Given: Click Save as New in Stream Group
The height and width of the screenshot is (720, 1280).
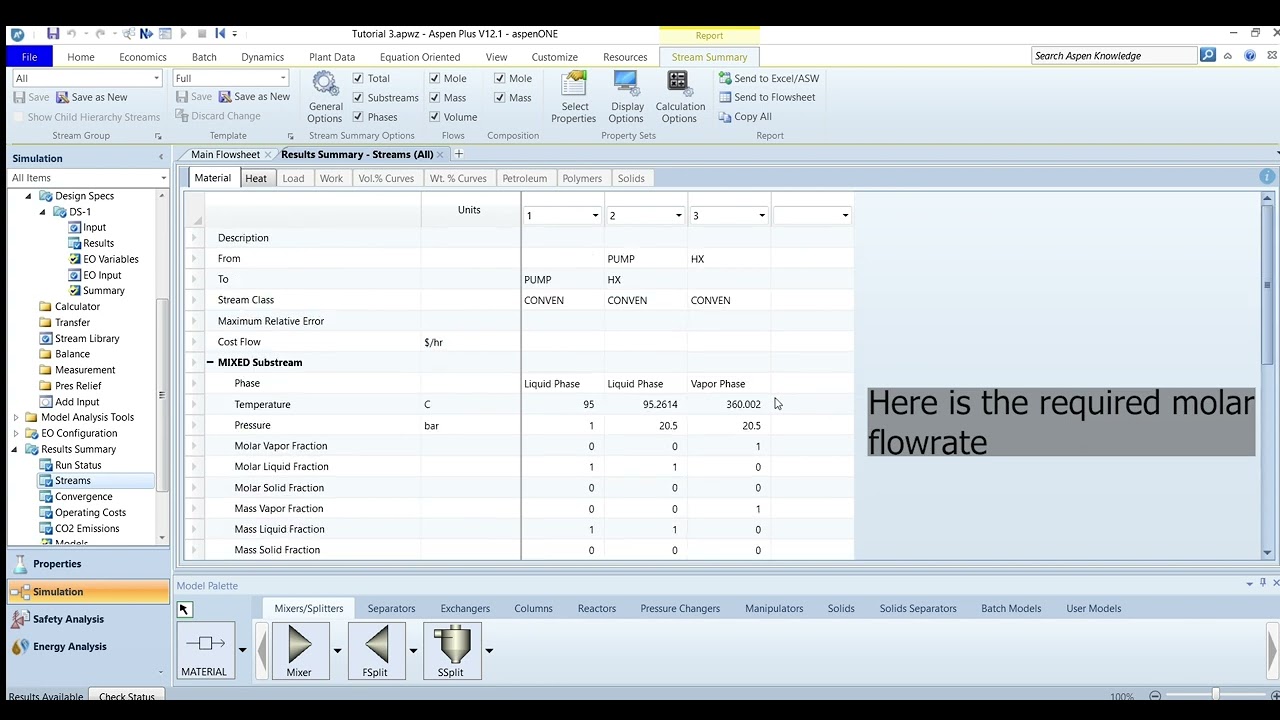Looking at the screenshot, I should [x=91, y=97].
